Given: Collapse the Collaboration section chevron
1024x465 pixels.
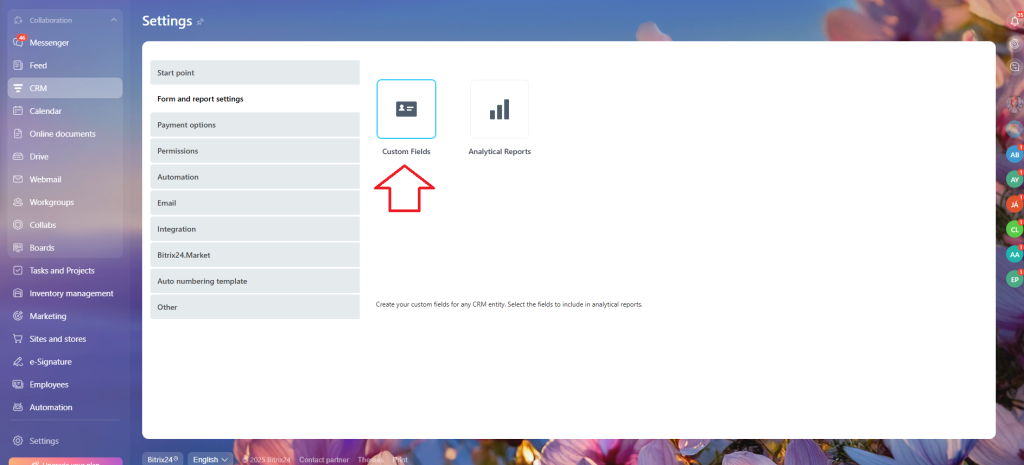Looking at the screenshot, I should tap(113, 20).
